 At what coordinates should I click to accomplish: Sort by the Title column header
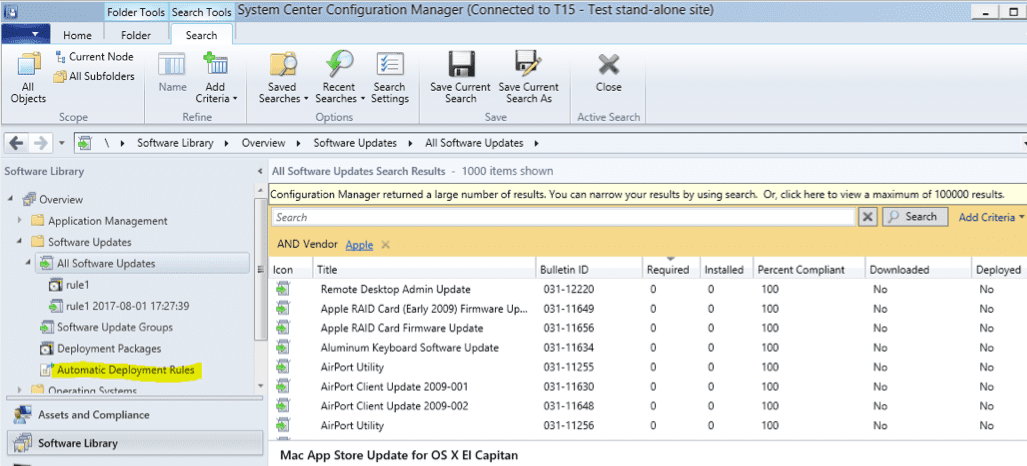[x=423, y=269]
